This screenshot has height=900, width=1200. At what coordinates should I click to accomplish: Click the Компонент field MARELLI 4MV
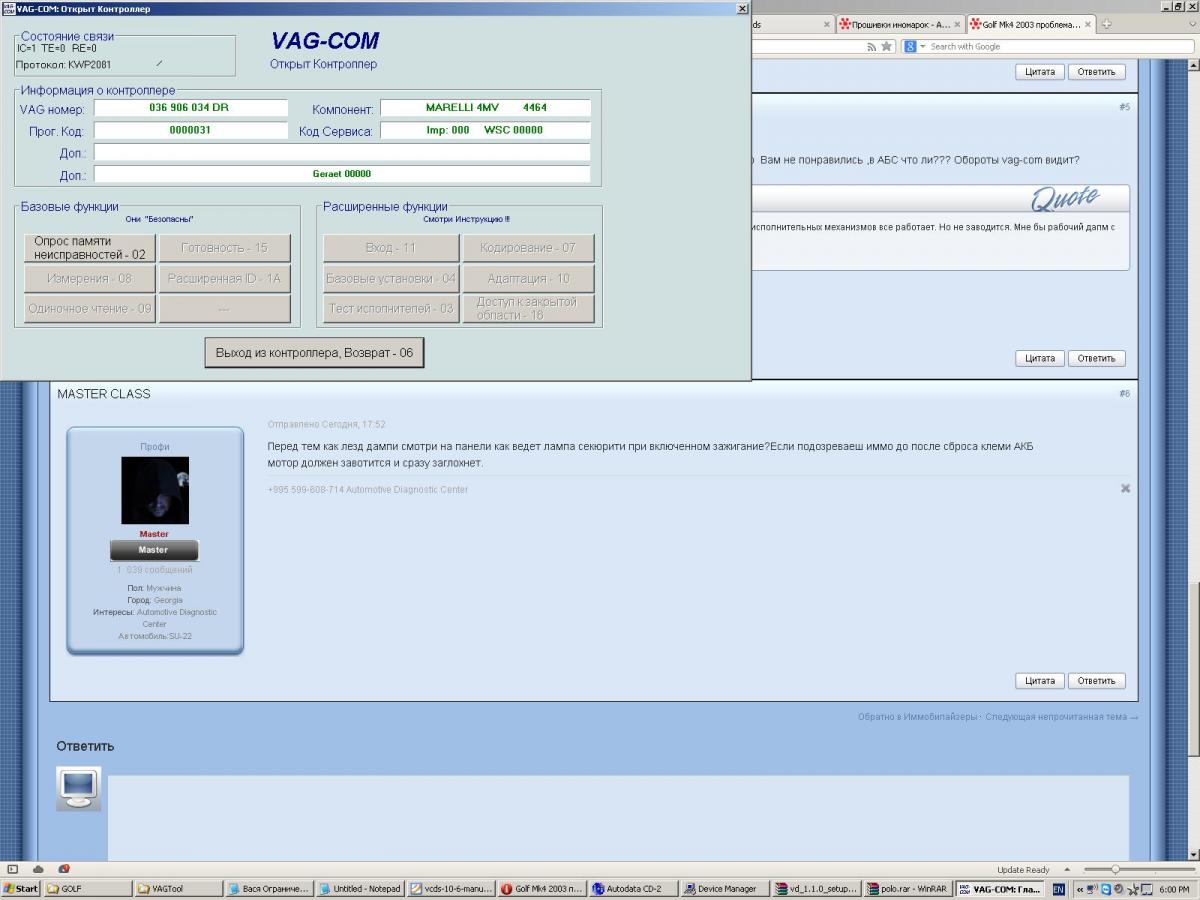(485, 108)
